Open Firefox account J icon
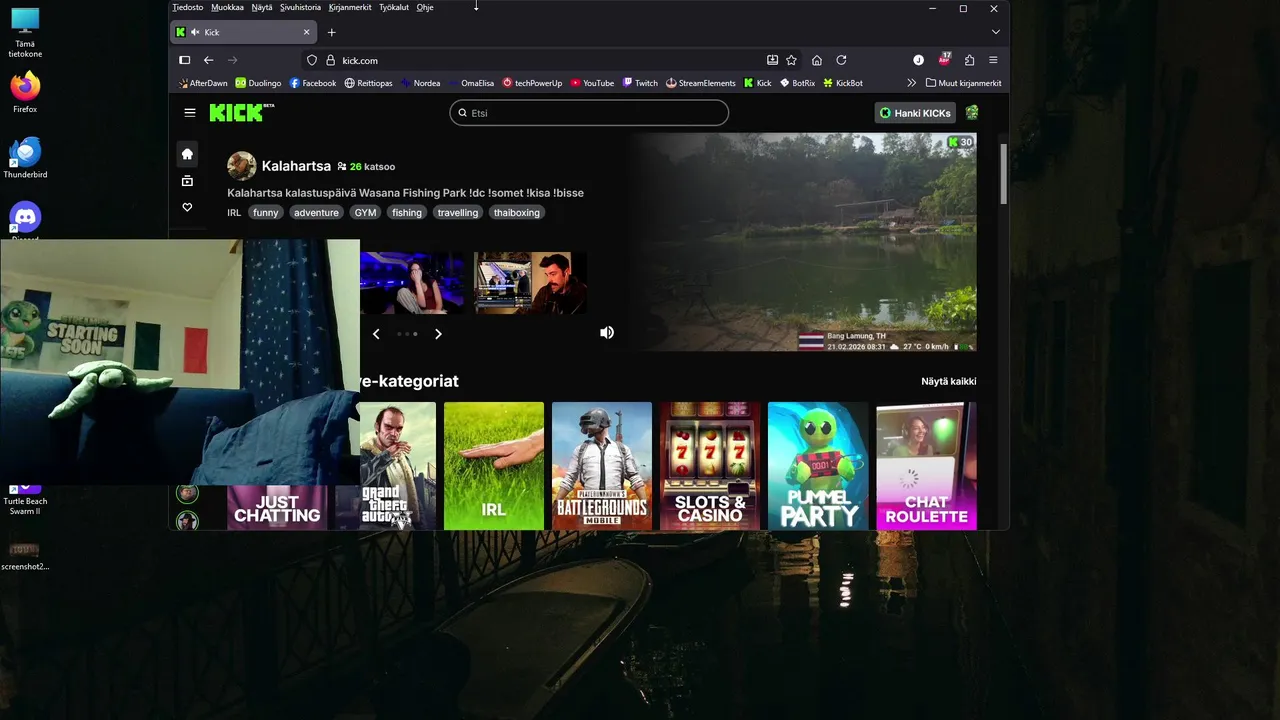This screenshot has width=1280, height=720. click(x=918, y=60)
